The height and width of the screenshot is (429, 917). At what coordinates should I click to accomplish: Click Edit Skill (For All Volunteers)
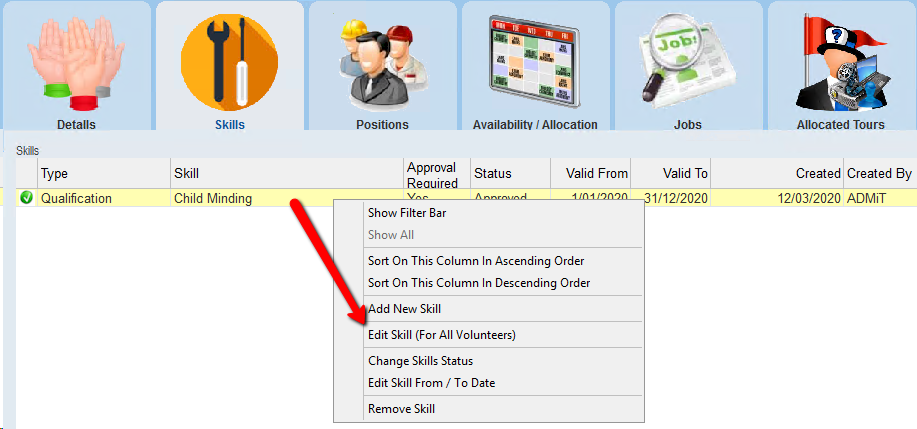coord(441,335)
